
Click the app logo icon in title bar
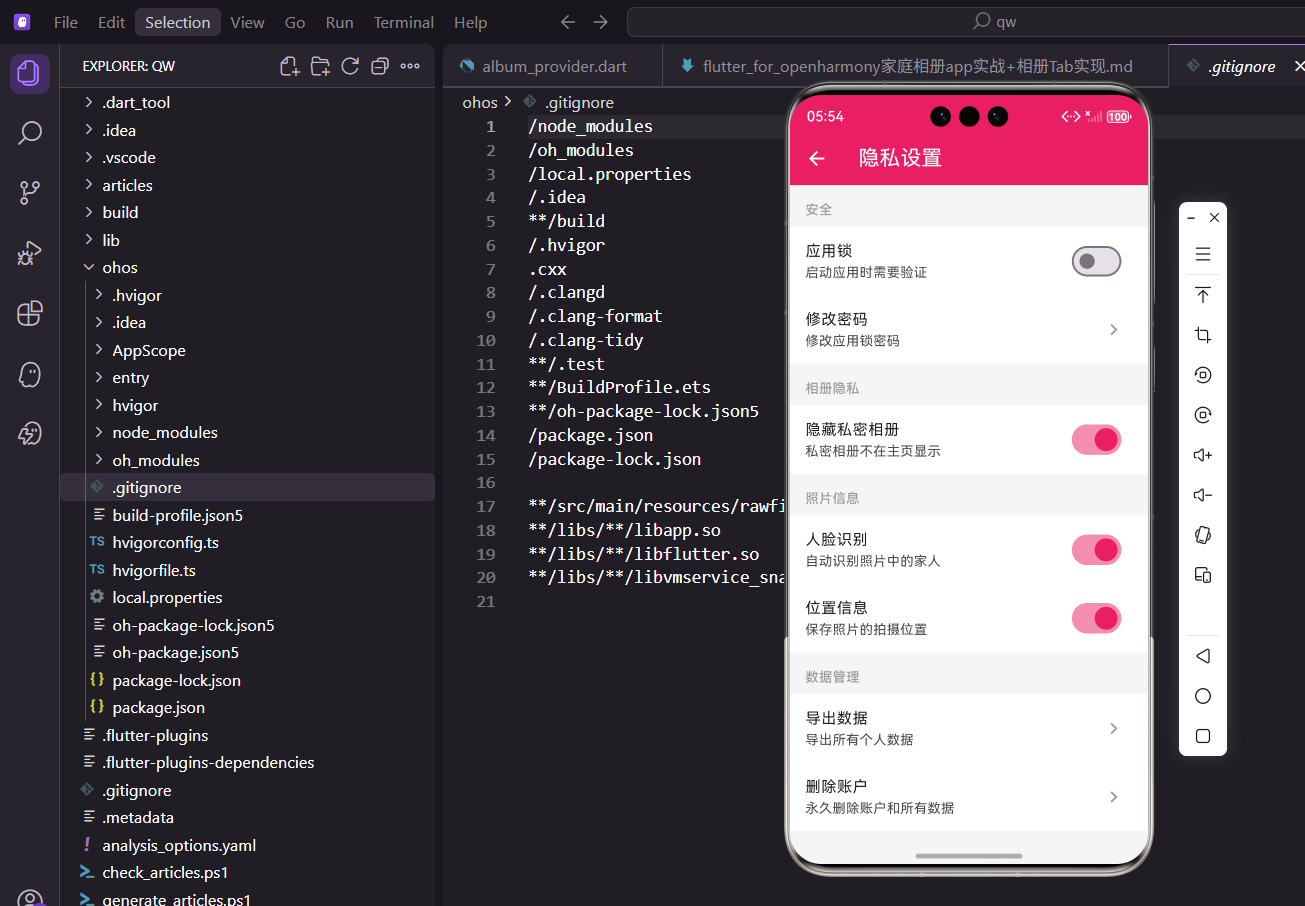(22, 22)
